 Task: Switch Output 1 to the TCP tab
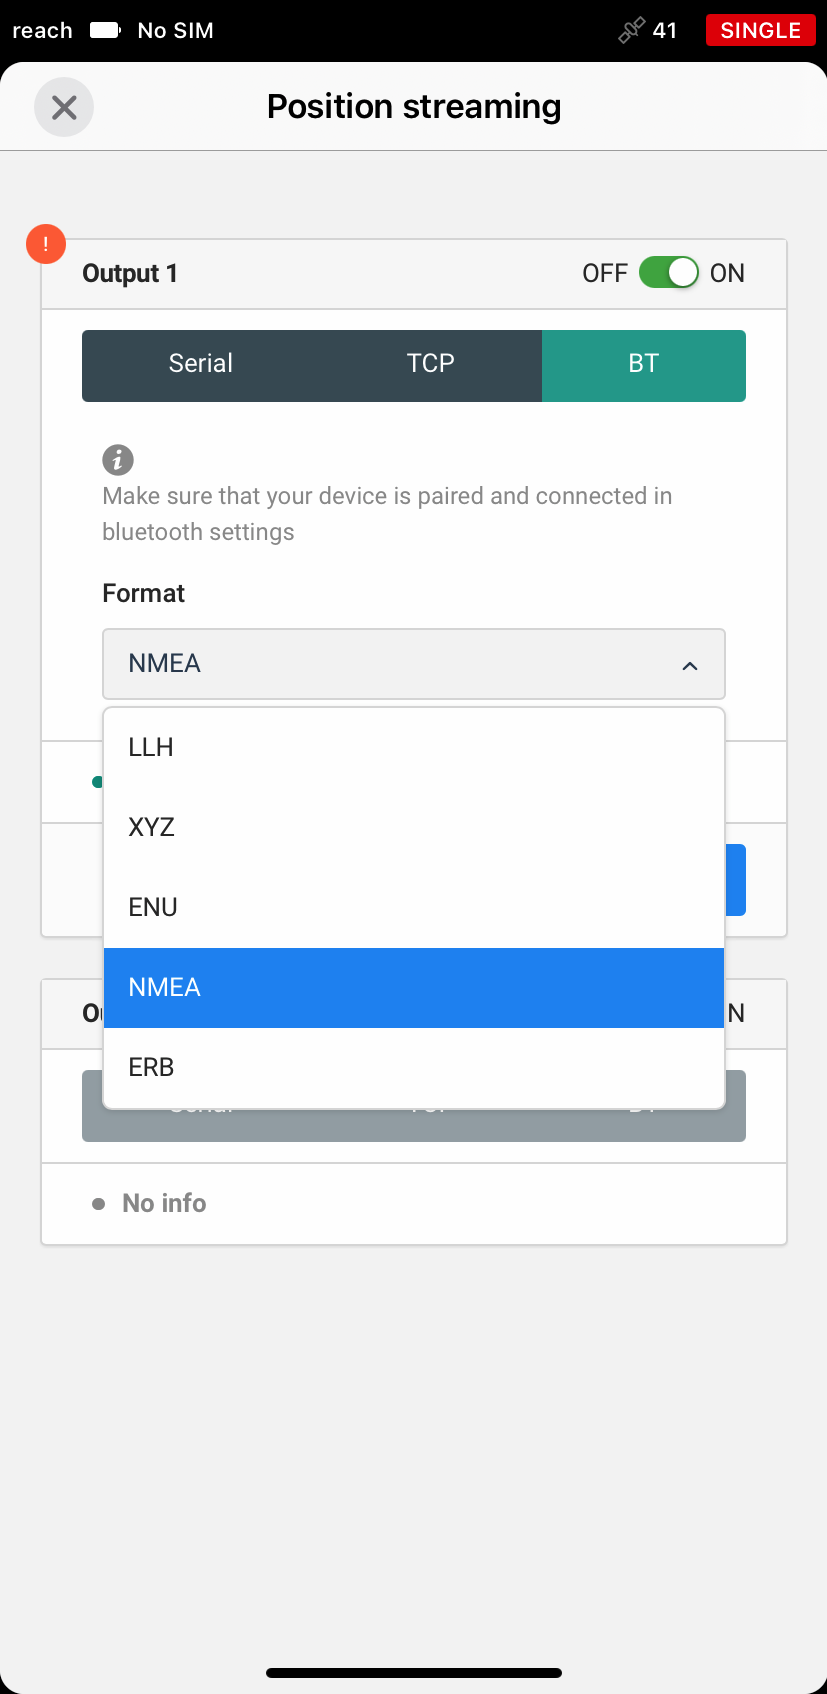[x=431, y=366]
